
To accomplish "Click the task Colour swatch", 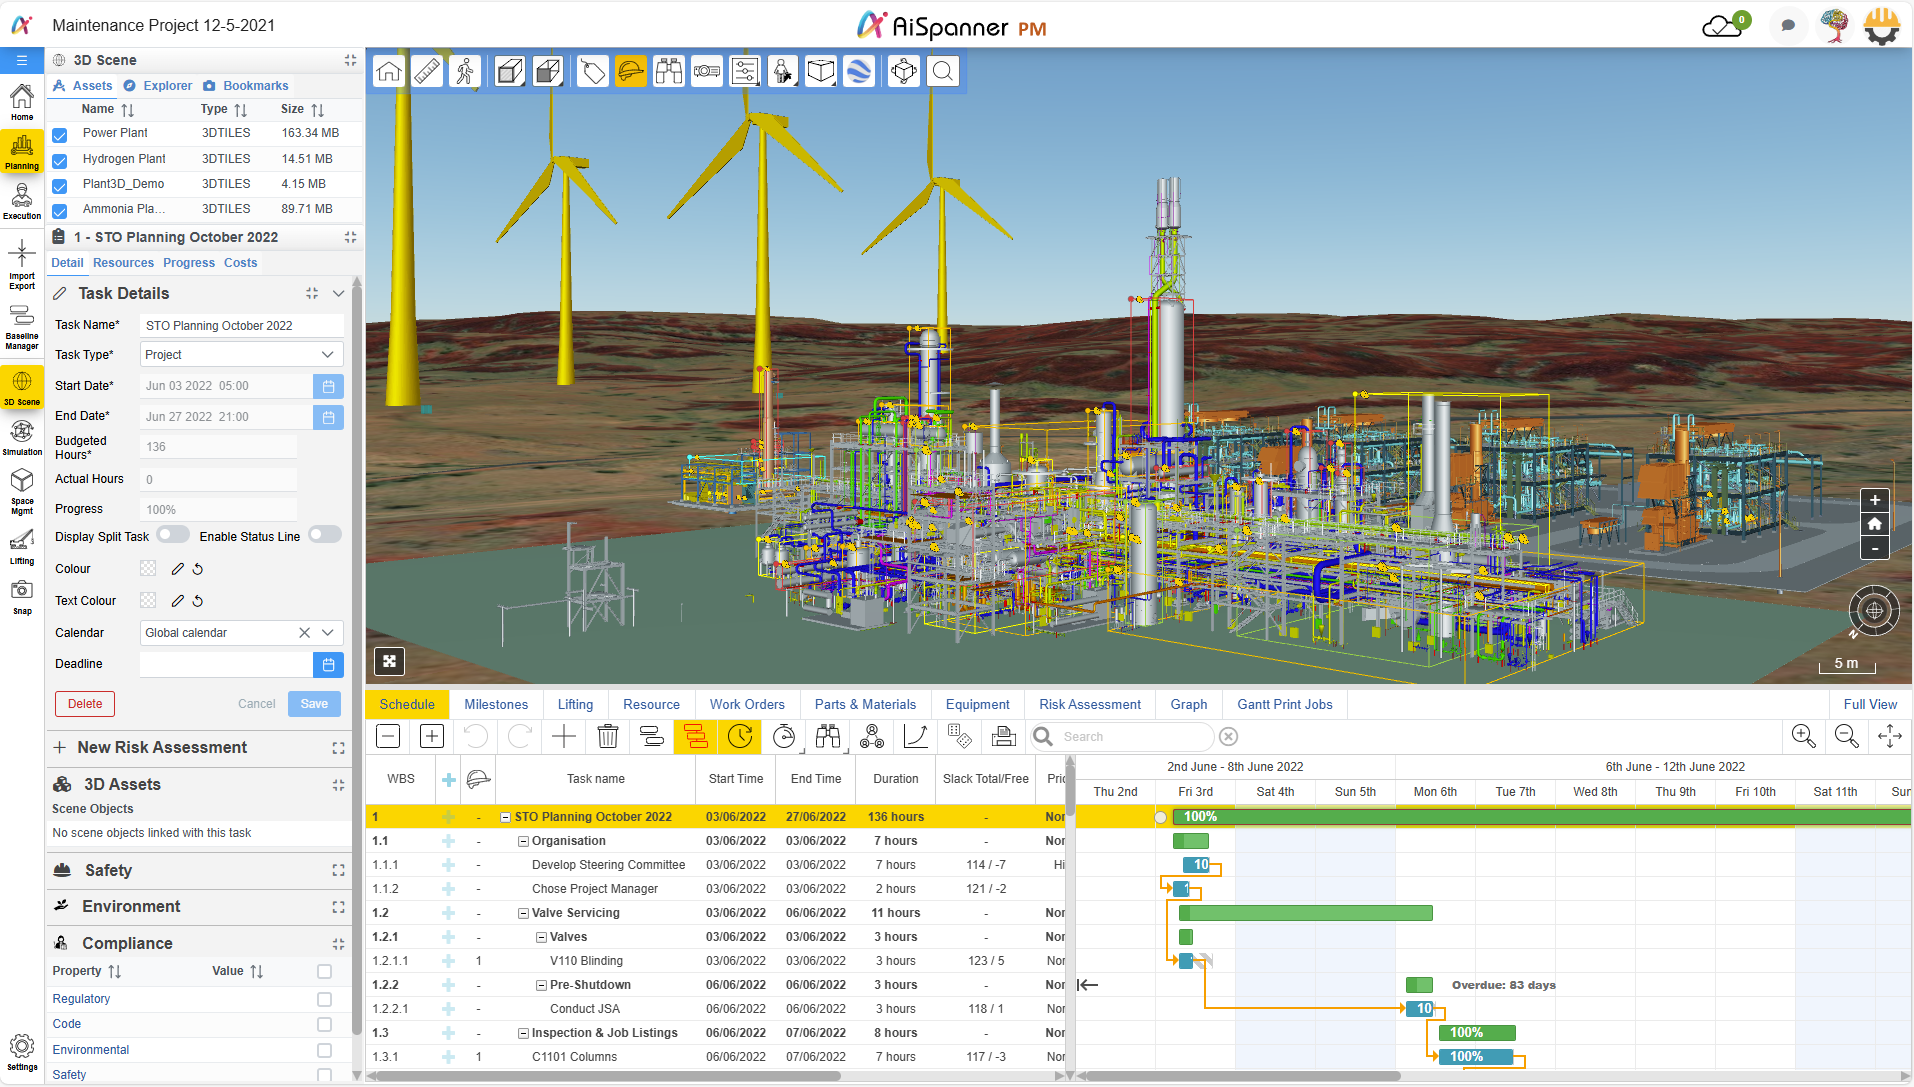I will click(148, 569).
